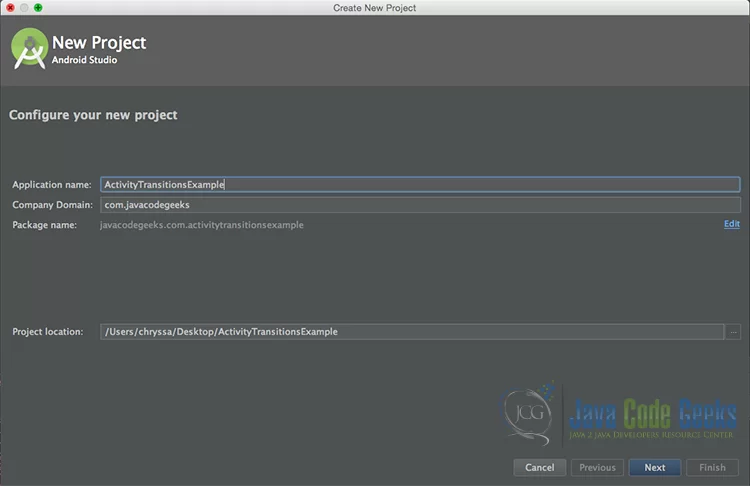The image size is (750, 486).
Task: Click the Cancel button
Action: click(x=540, y=467)
